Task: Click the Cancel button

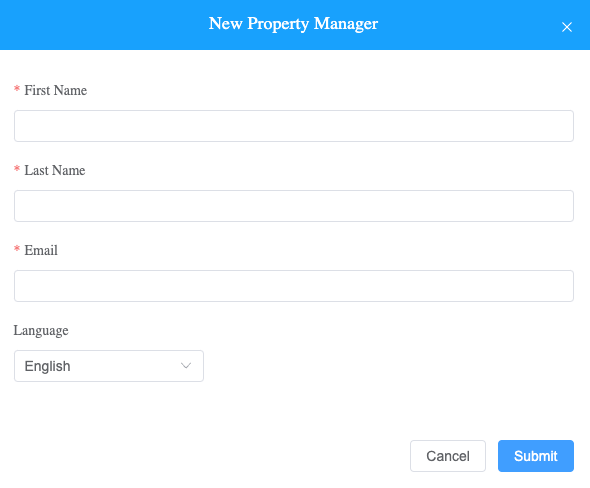Action: (x=448, y=456)
